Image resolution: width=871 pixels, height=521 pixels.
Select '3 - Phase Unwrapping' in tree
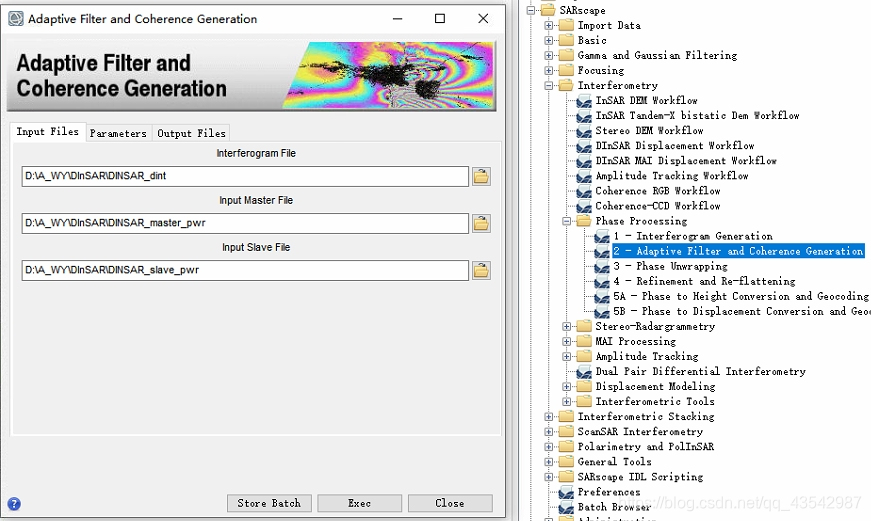pos(670,267)
